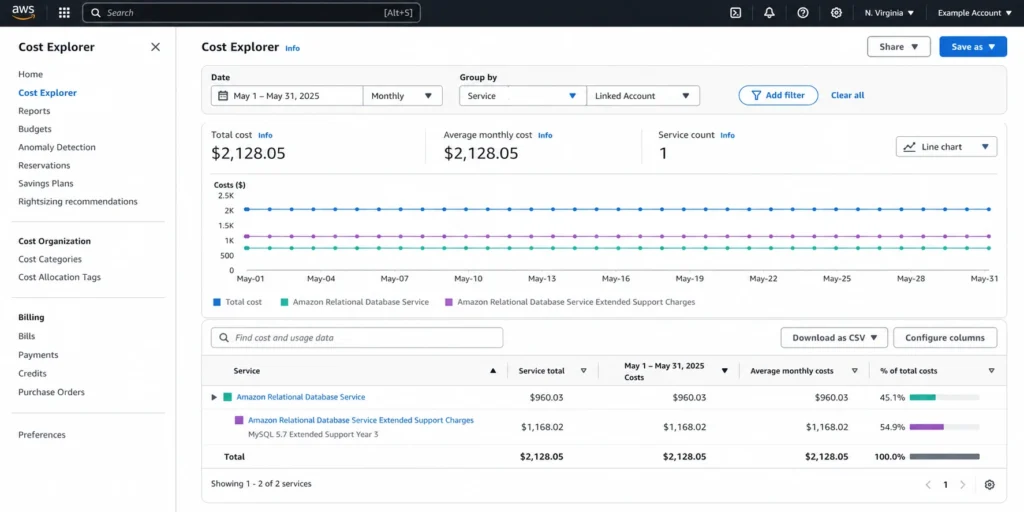Viewport: 1024px width, 512px height.
Task: Click the magnifier in Find cost and usage data
Action: (224, 338)
